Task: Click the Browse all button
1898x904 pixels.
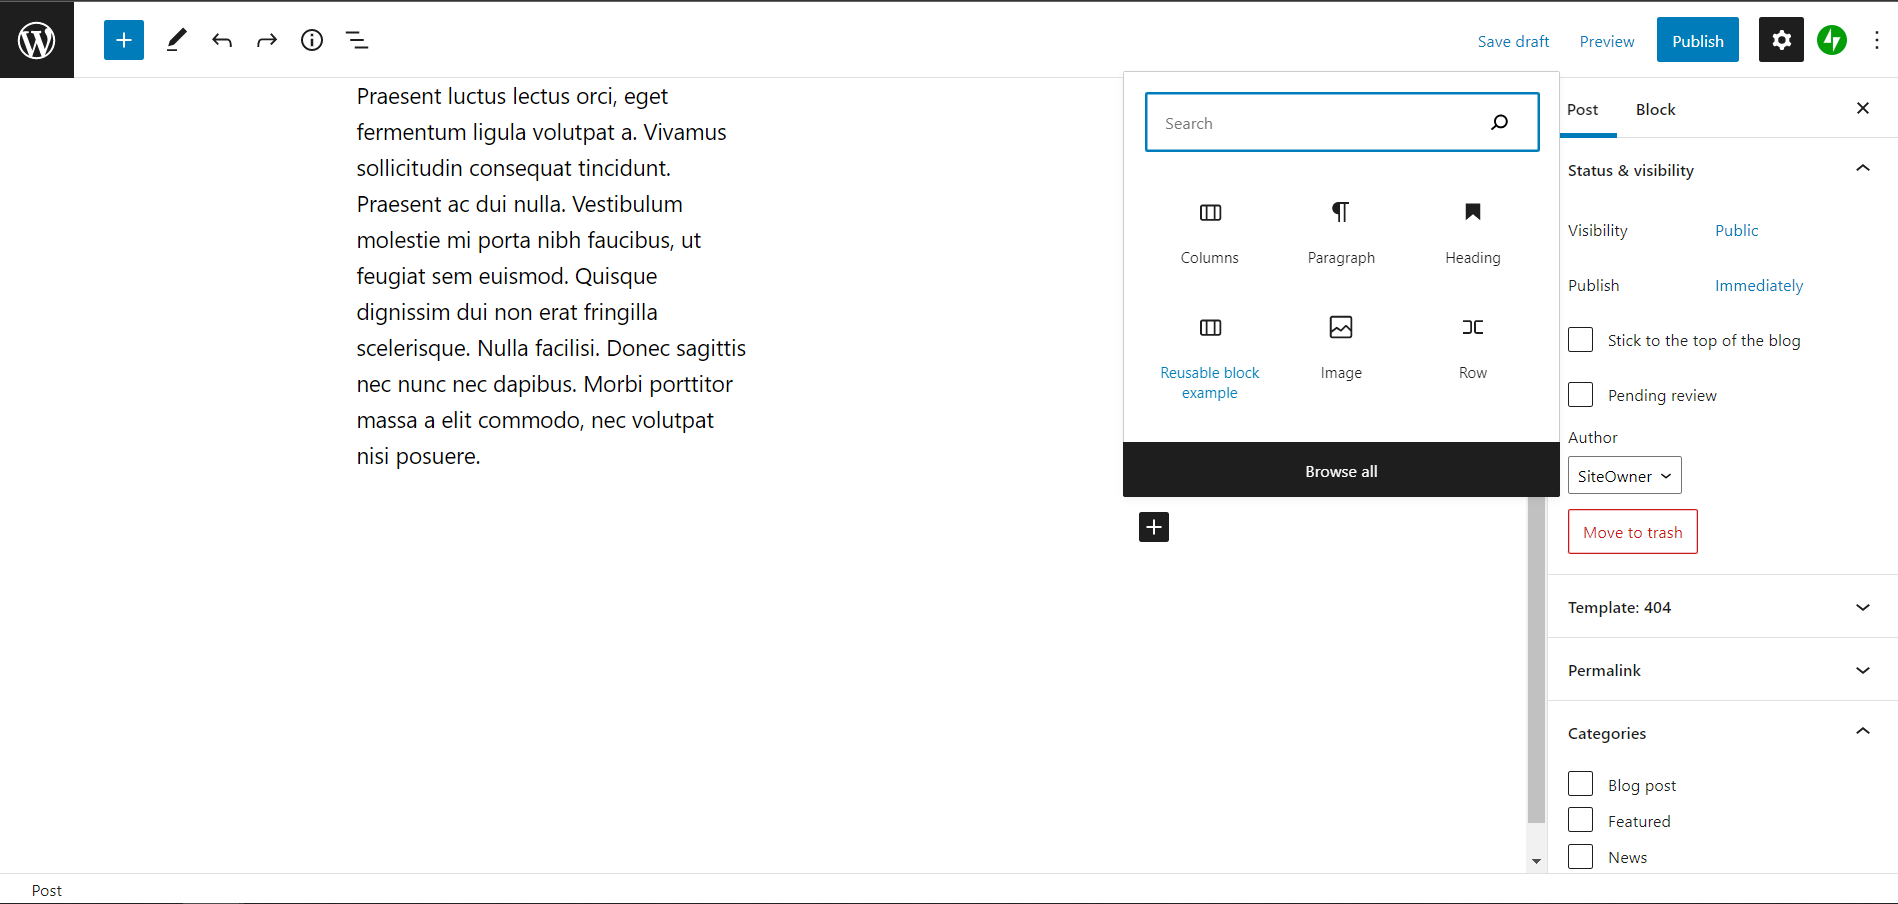Action: point(1340,470)
